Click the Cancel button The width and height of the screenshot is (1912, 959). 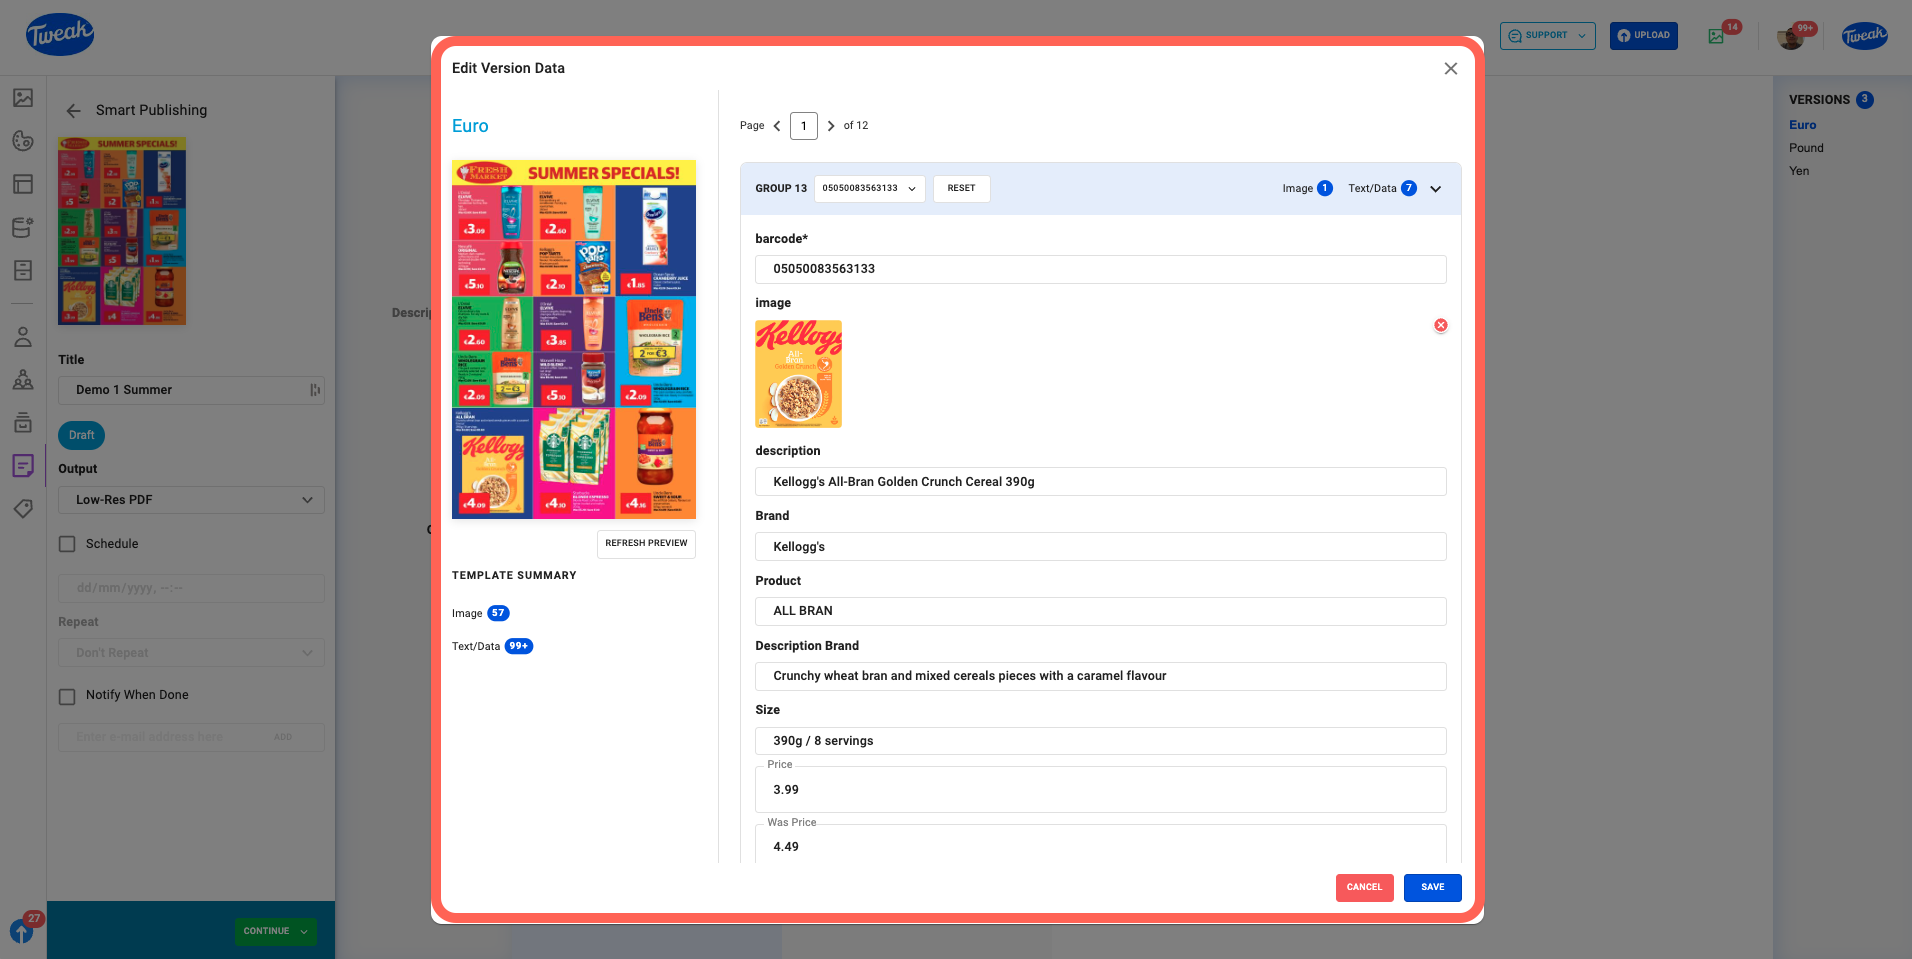pos(1364,888)
